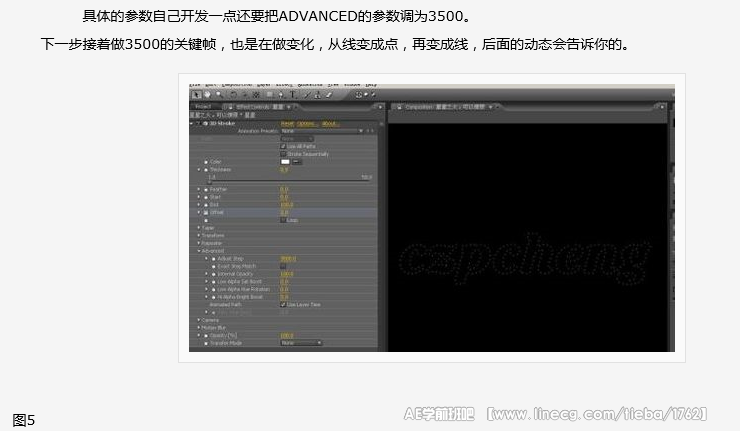Expand the Transform group
This screenshot has width=740, height=431.
(x=199, y=235)
